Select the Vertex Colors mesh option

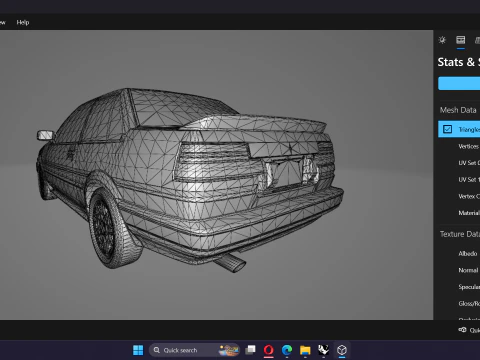coord(469,196)
